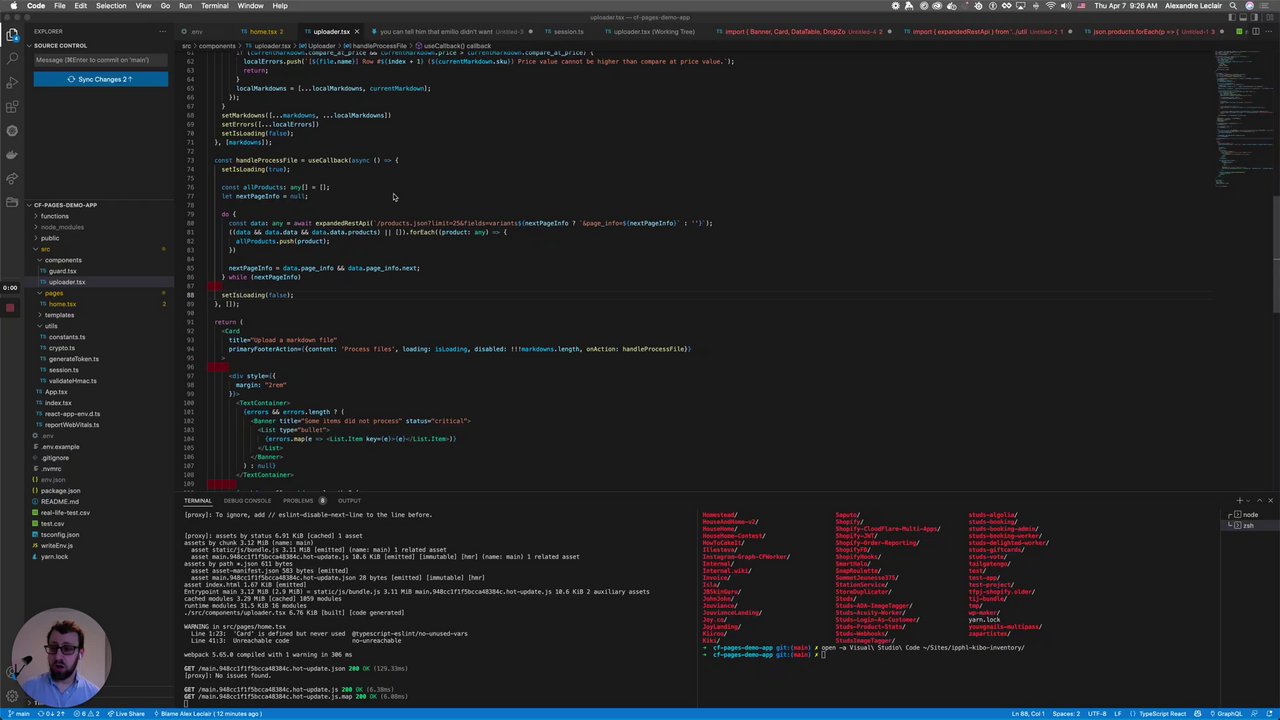Collapse the Source Control section
1280x720 pixels.
click(x=60, y=45)
